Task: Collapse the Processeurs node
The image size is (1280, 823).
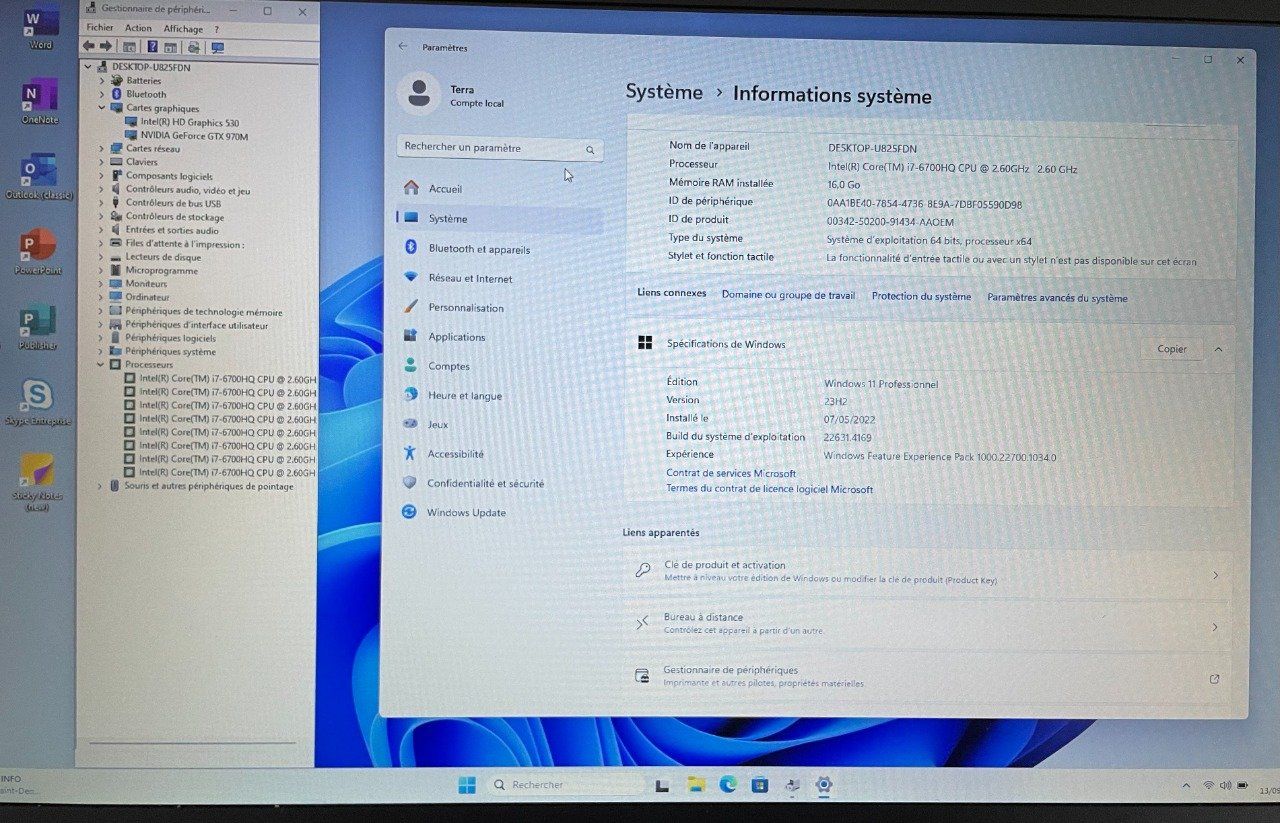Action: (x=101, y=365)
